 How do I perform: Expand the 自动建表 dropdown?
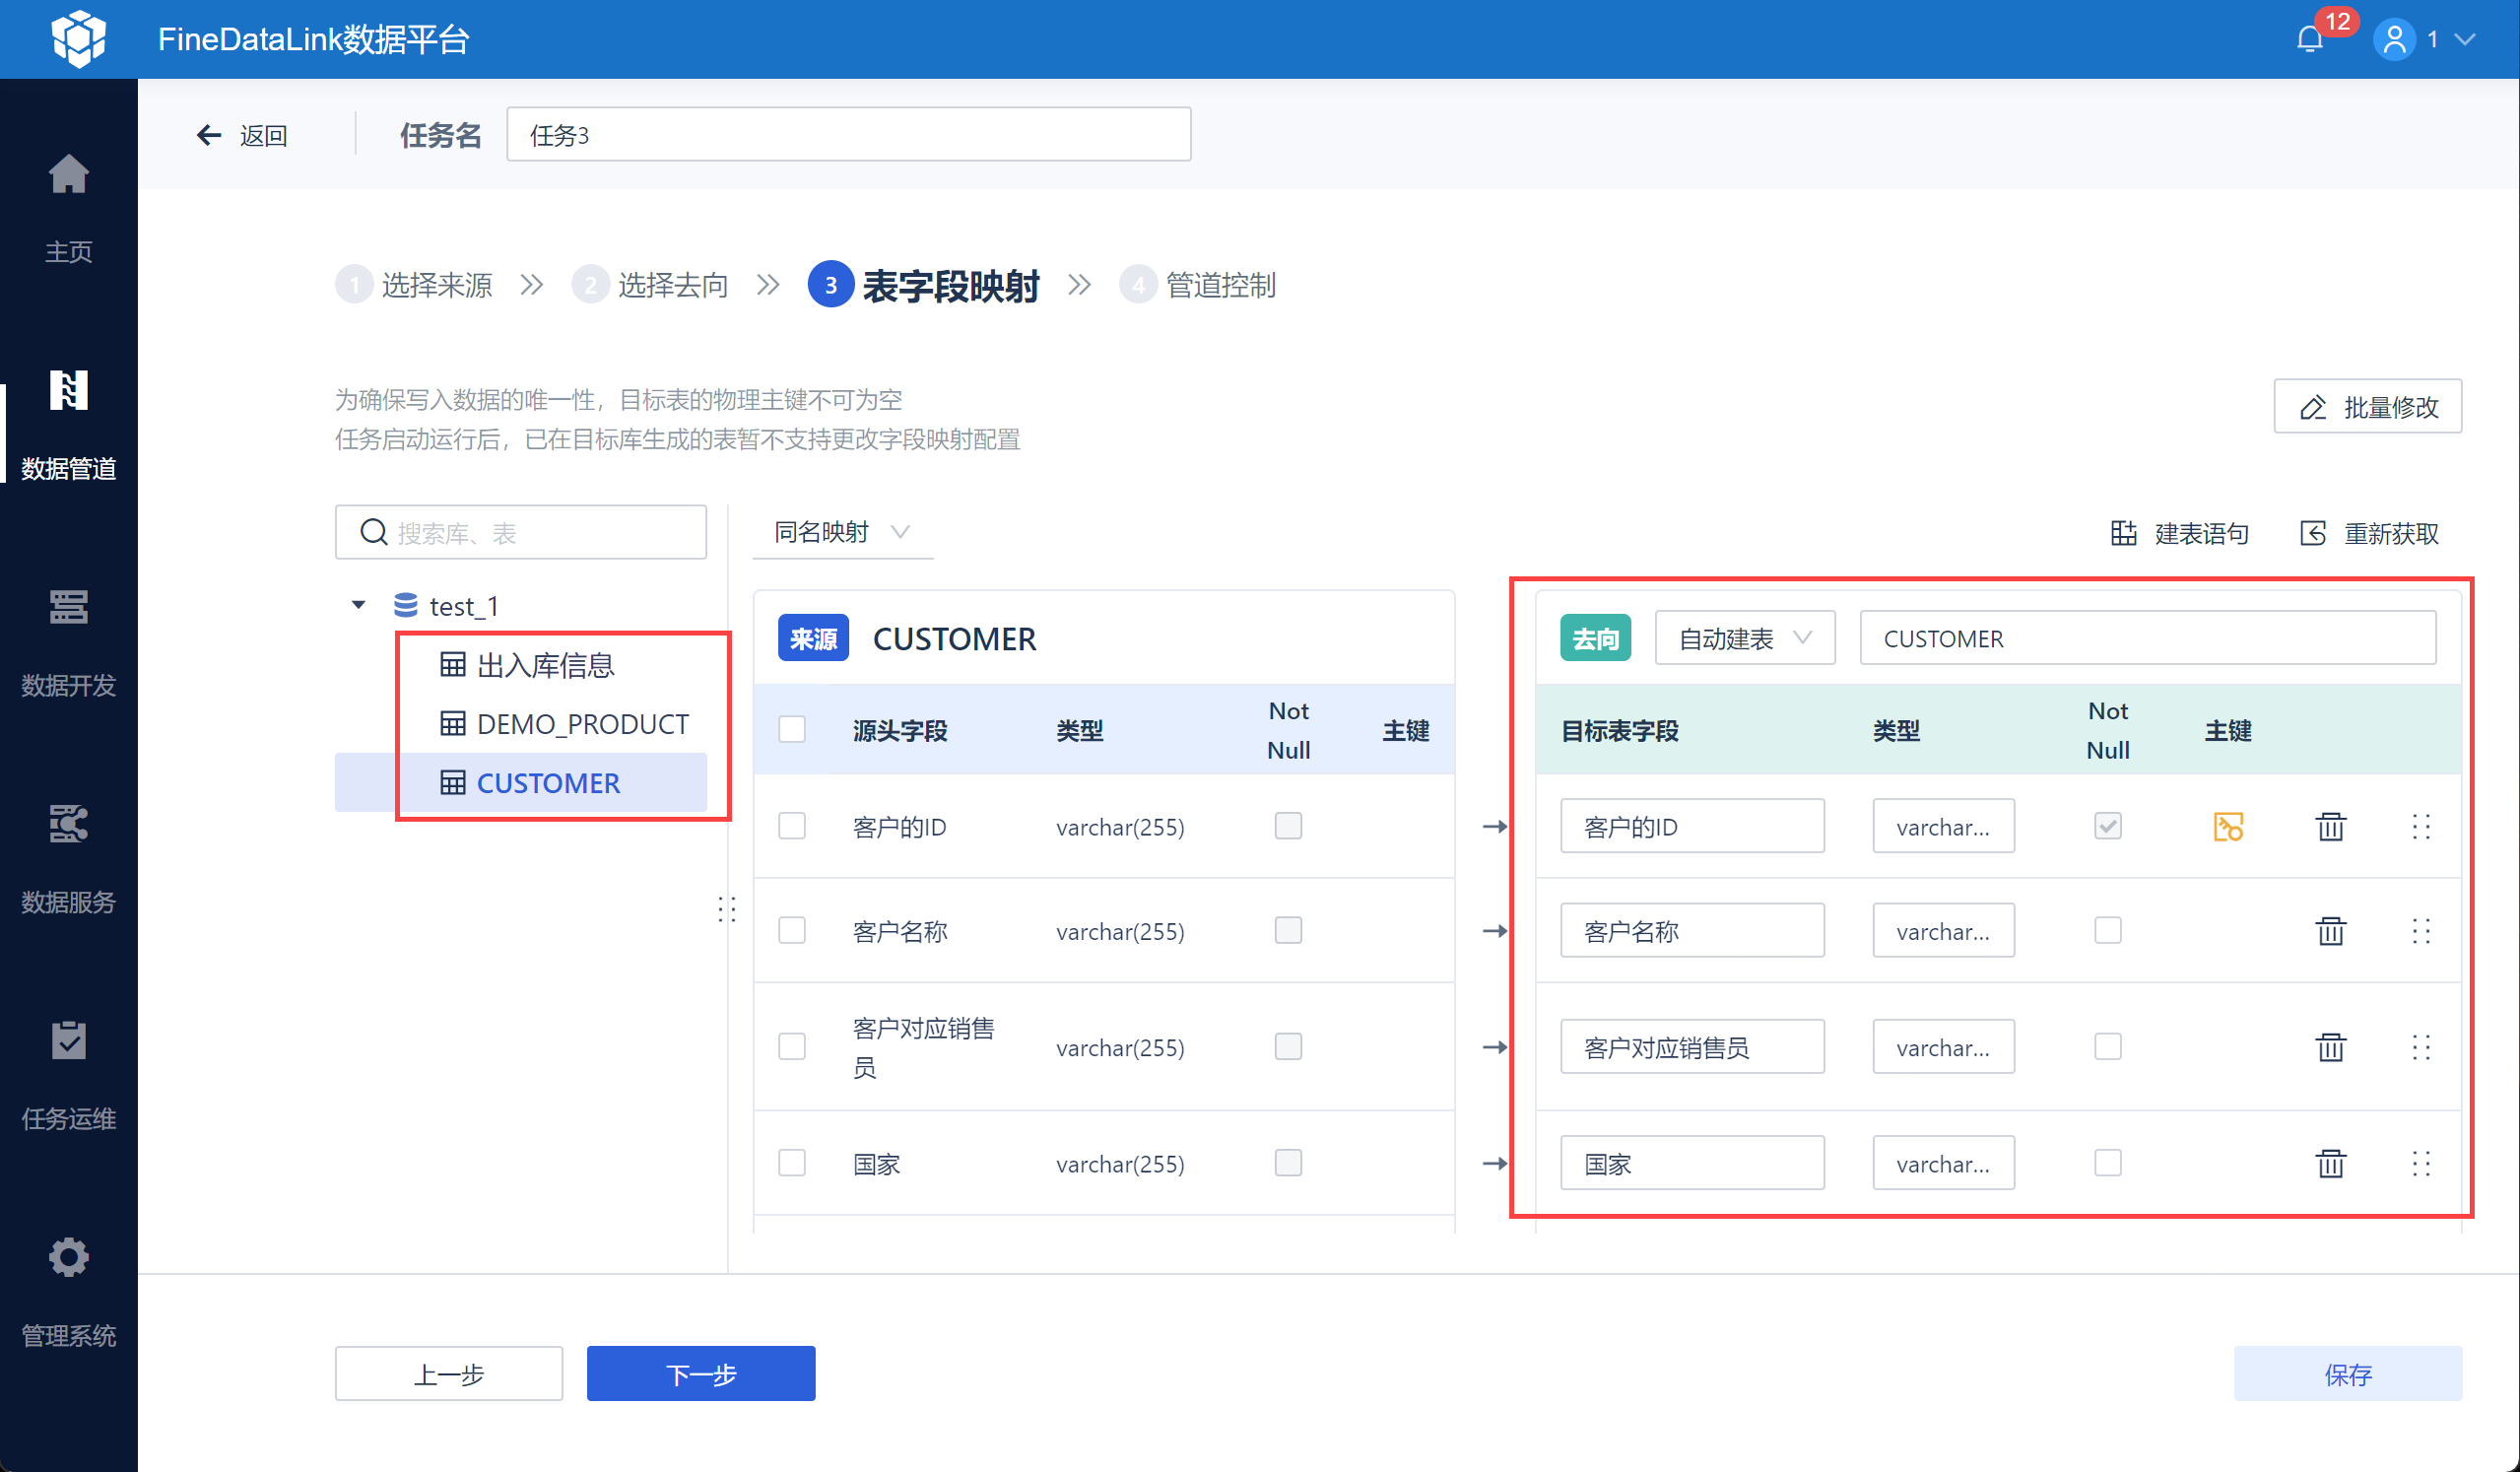pos(1744,638)
